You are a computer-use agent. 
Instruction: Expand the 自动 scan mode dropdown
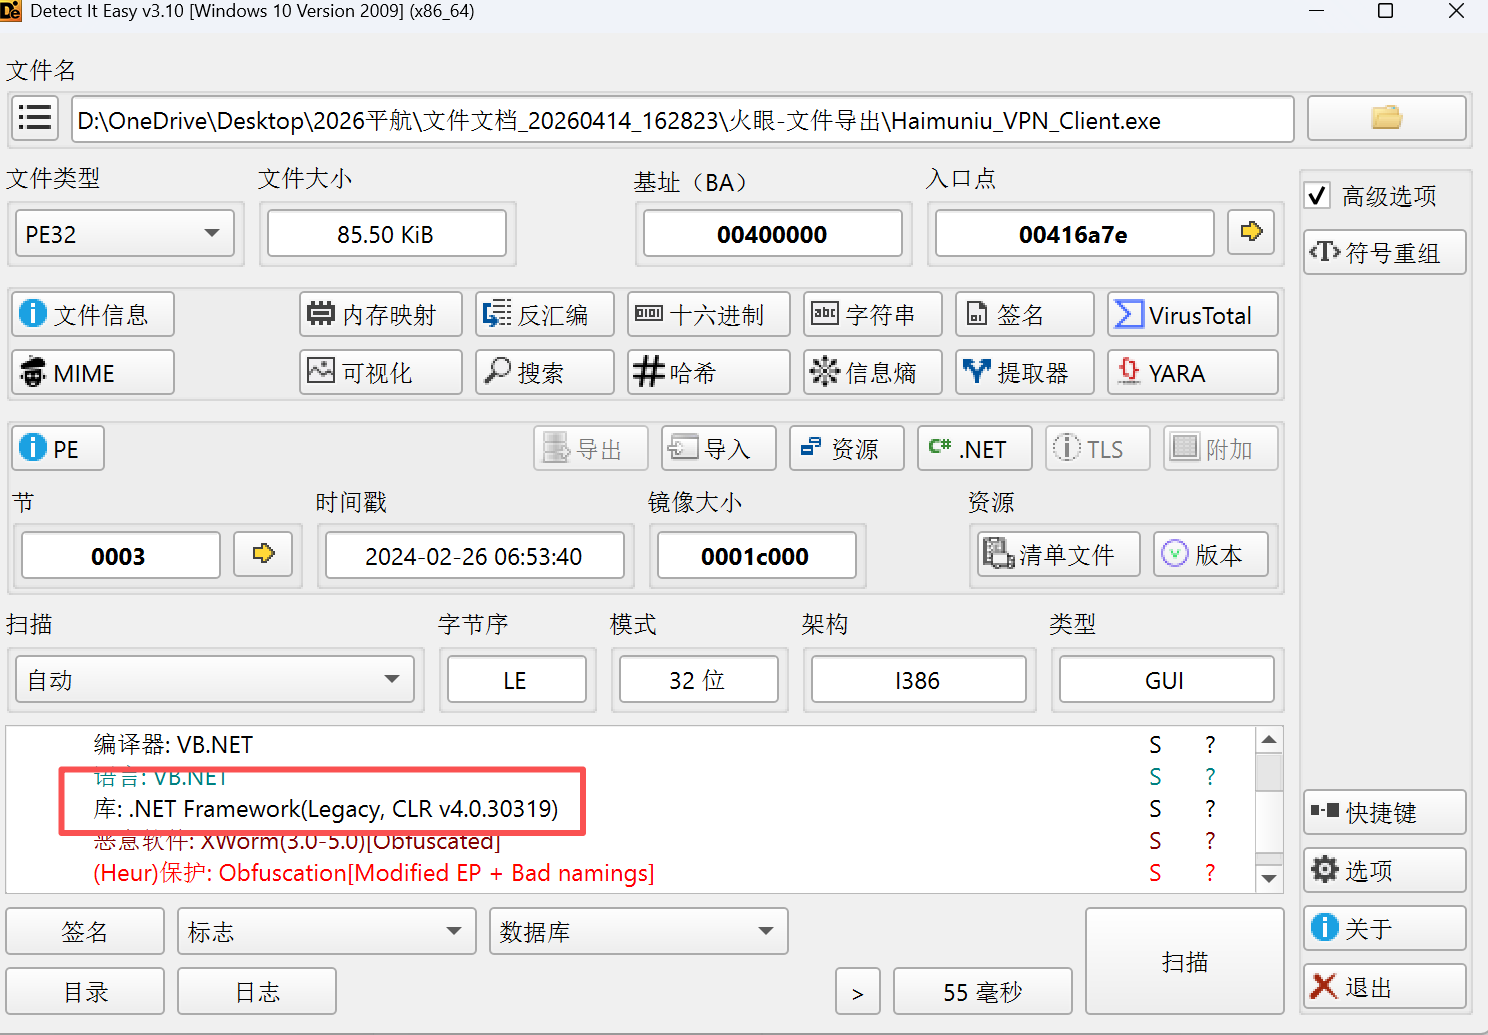[x=215, y=680]
